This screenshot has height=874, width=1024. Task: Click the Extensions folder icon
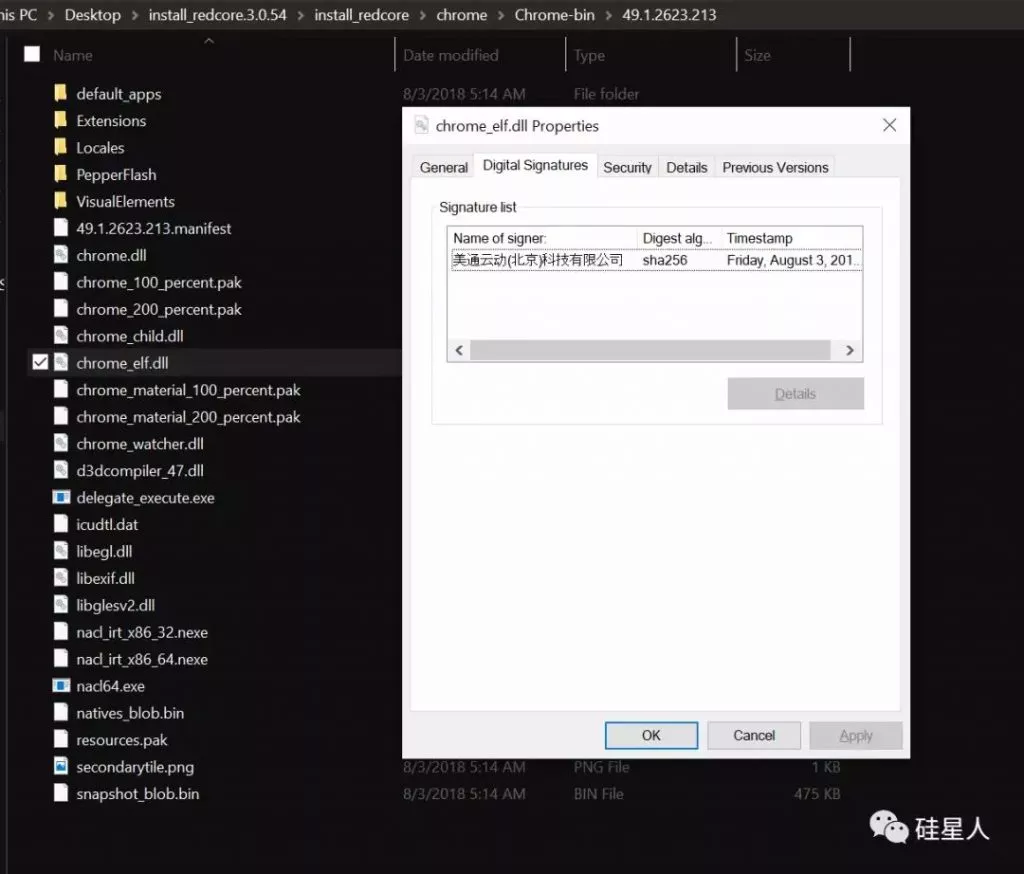[x=61, y=120]
